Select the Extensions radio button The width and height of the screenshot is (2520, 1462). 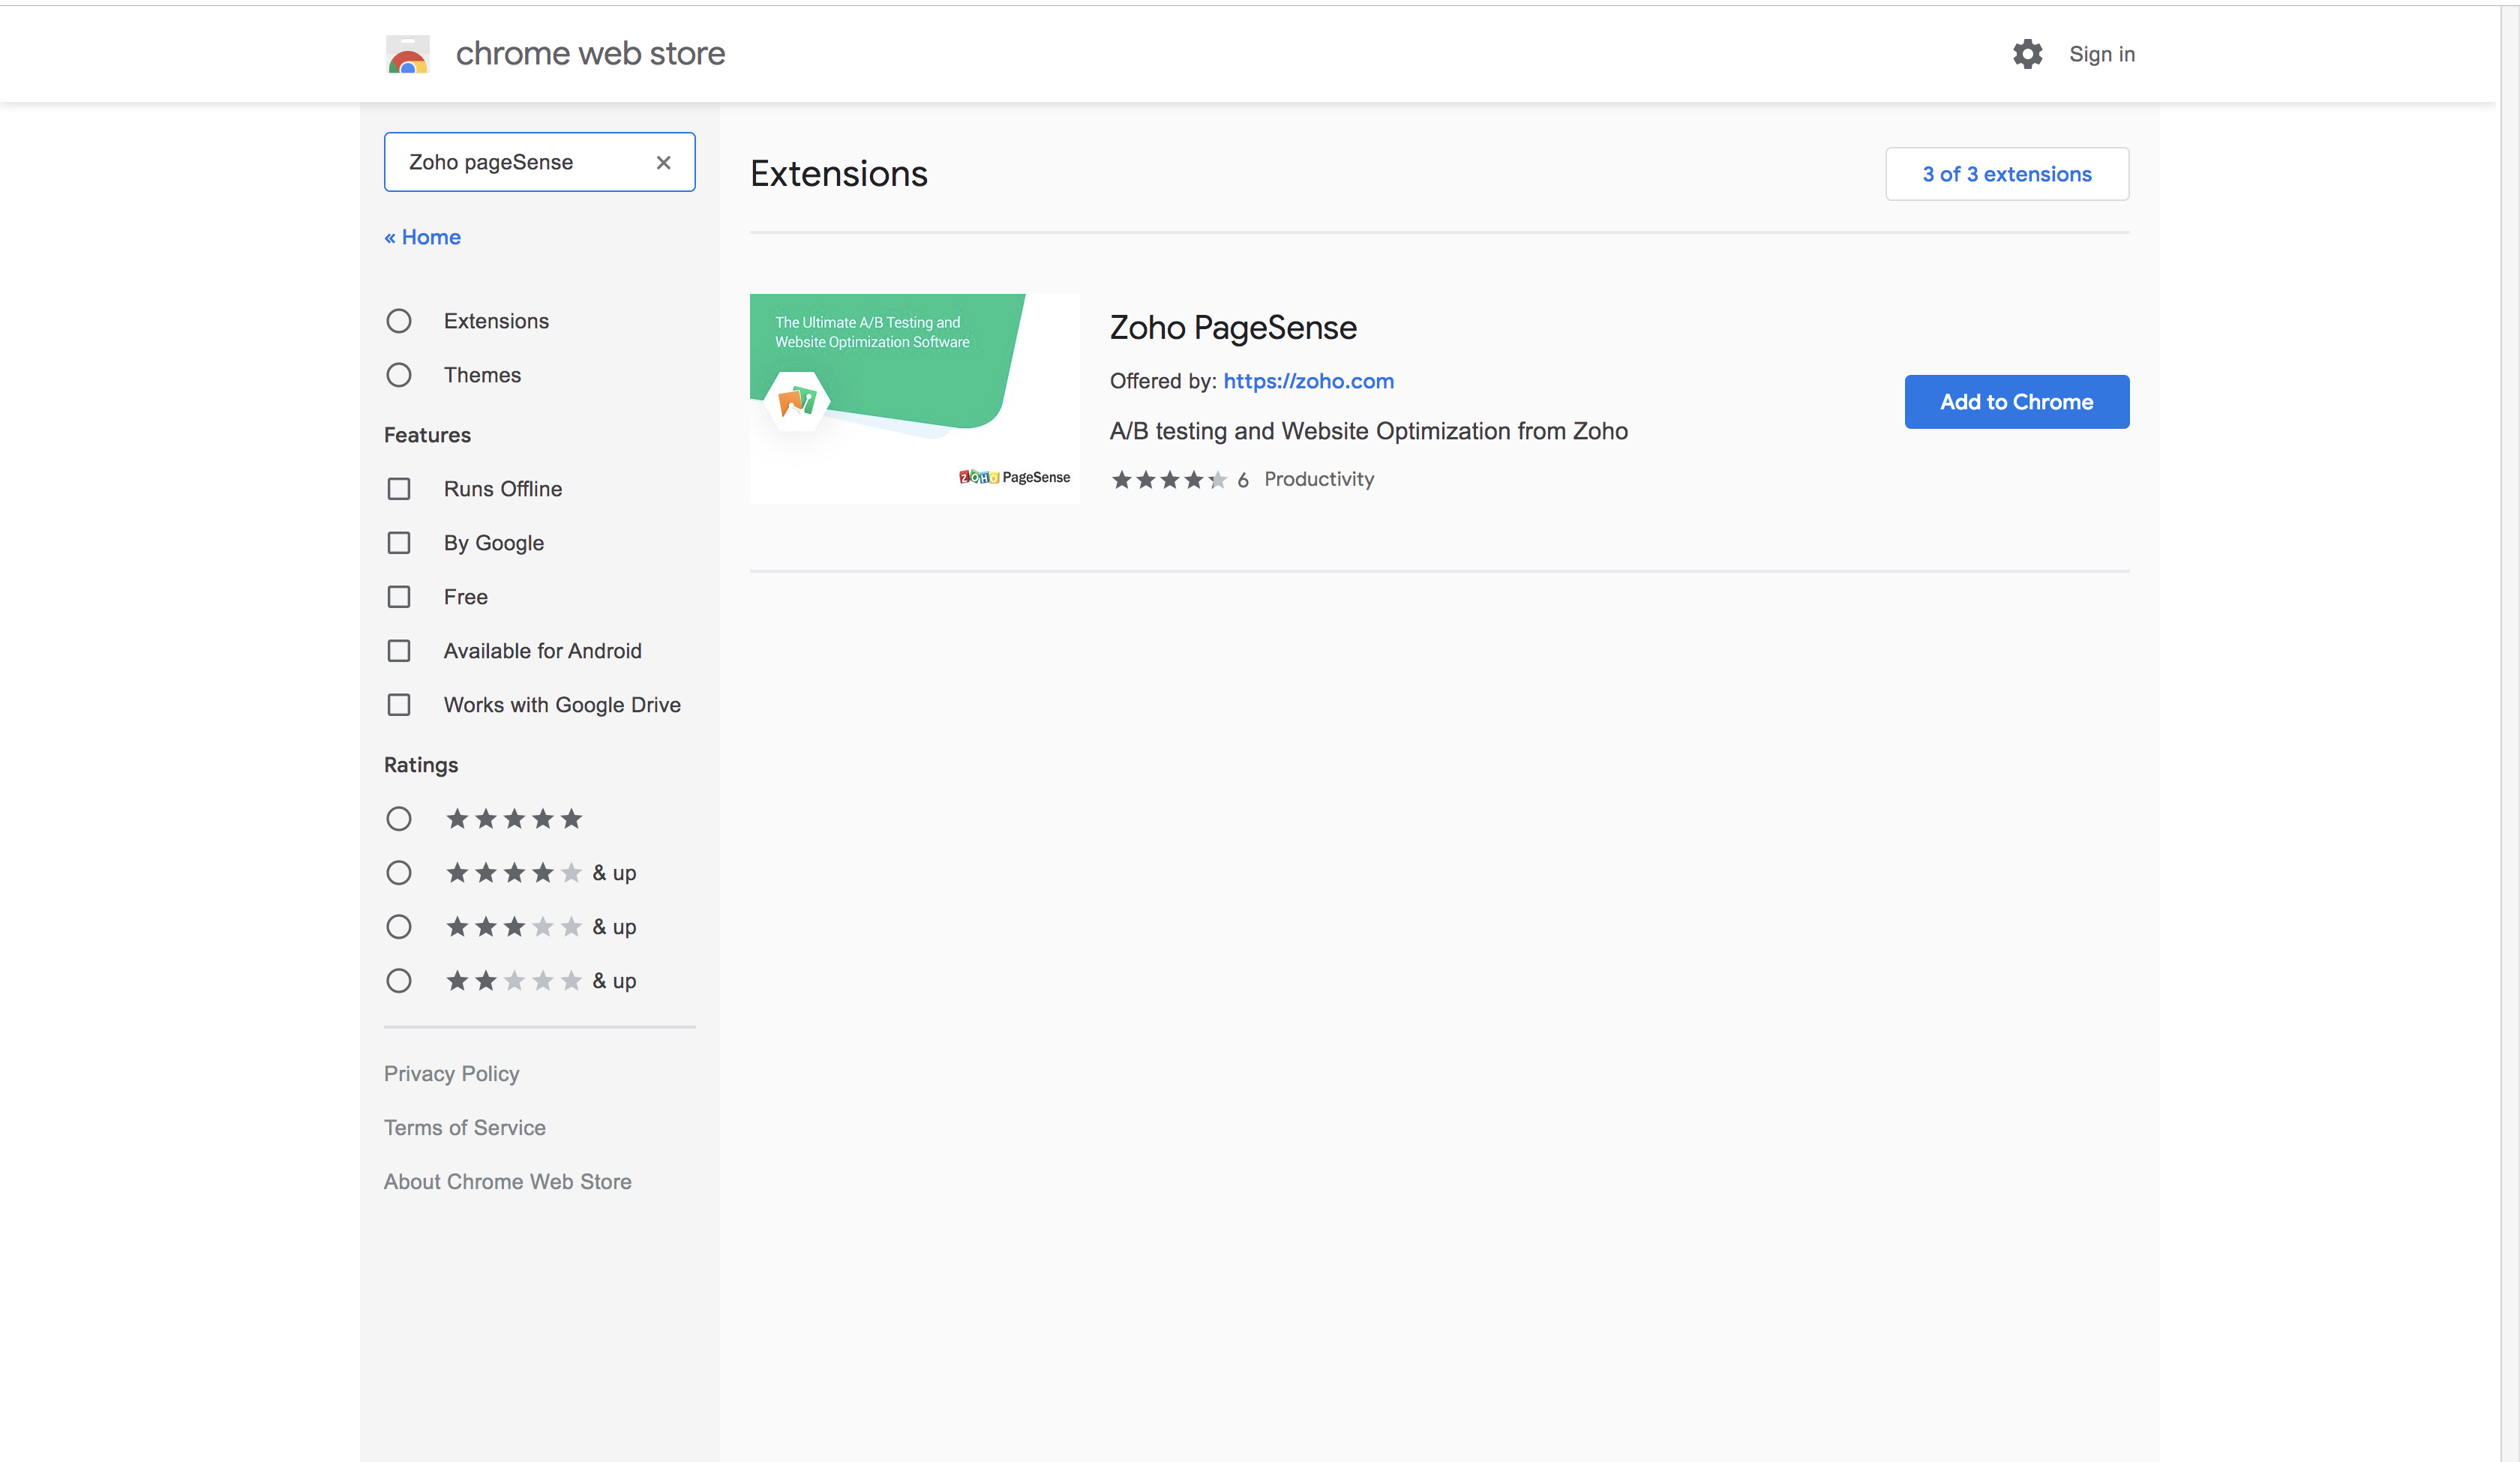[399, 321]
